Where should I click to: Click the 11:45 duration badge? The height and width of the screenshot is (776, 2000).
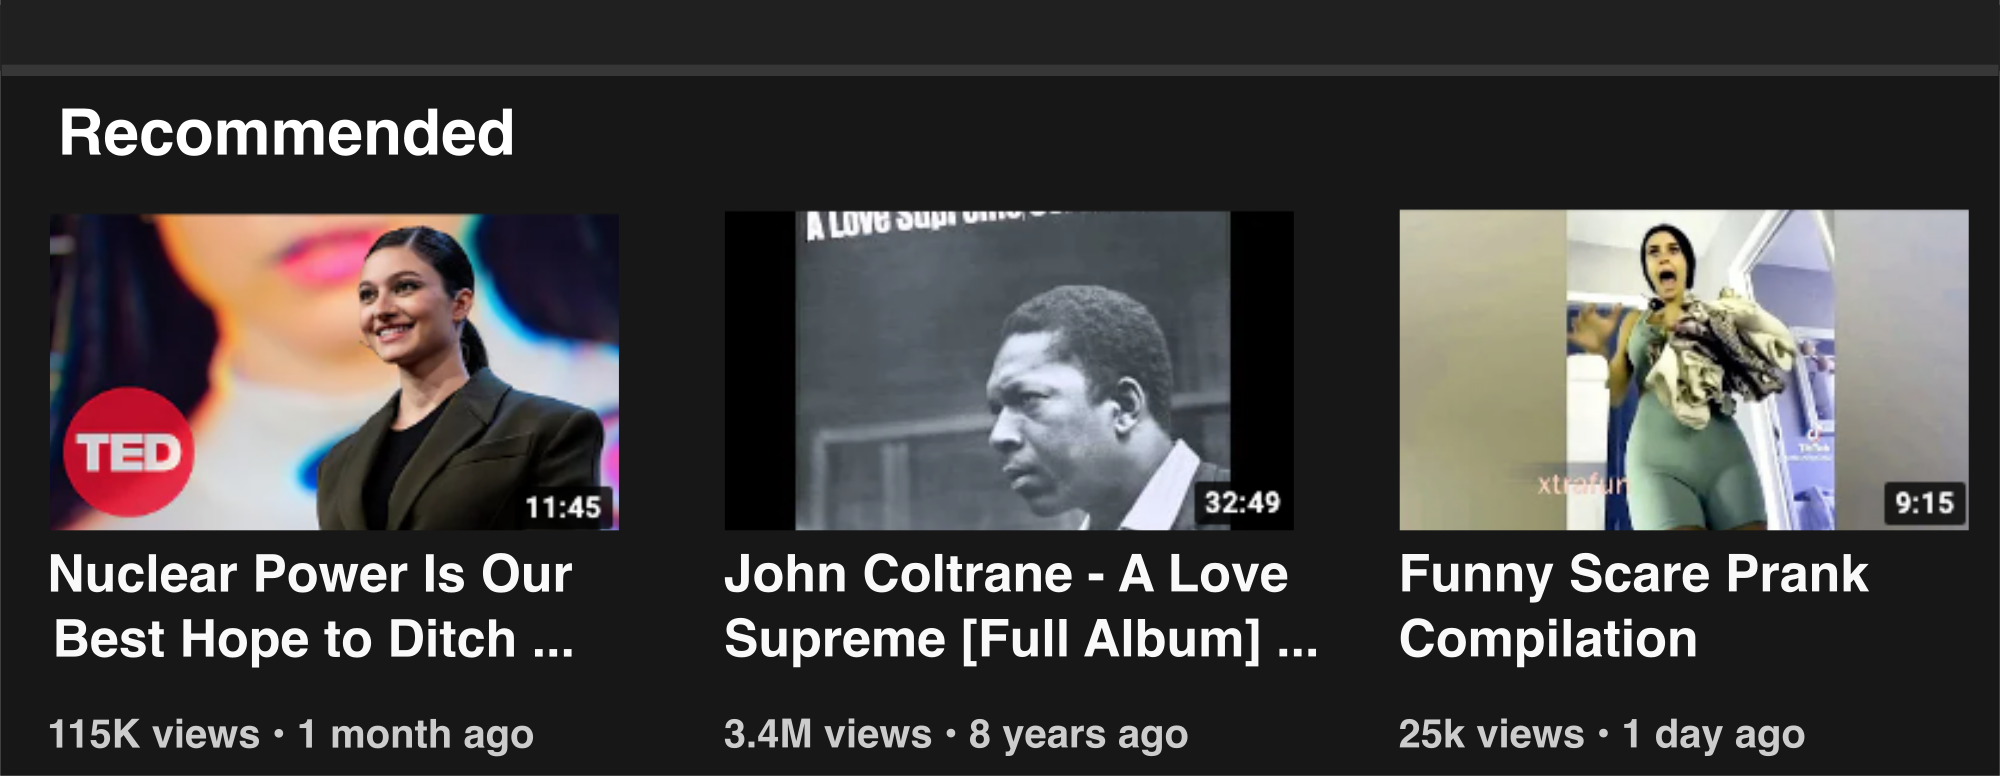pyautogui.click(x=563, y=507)
